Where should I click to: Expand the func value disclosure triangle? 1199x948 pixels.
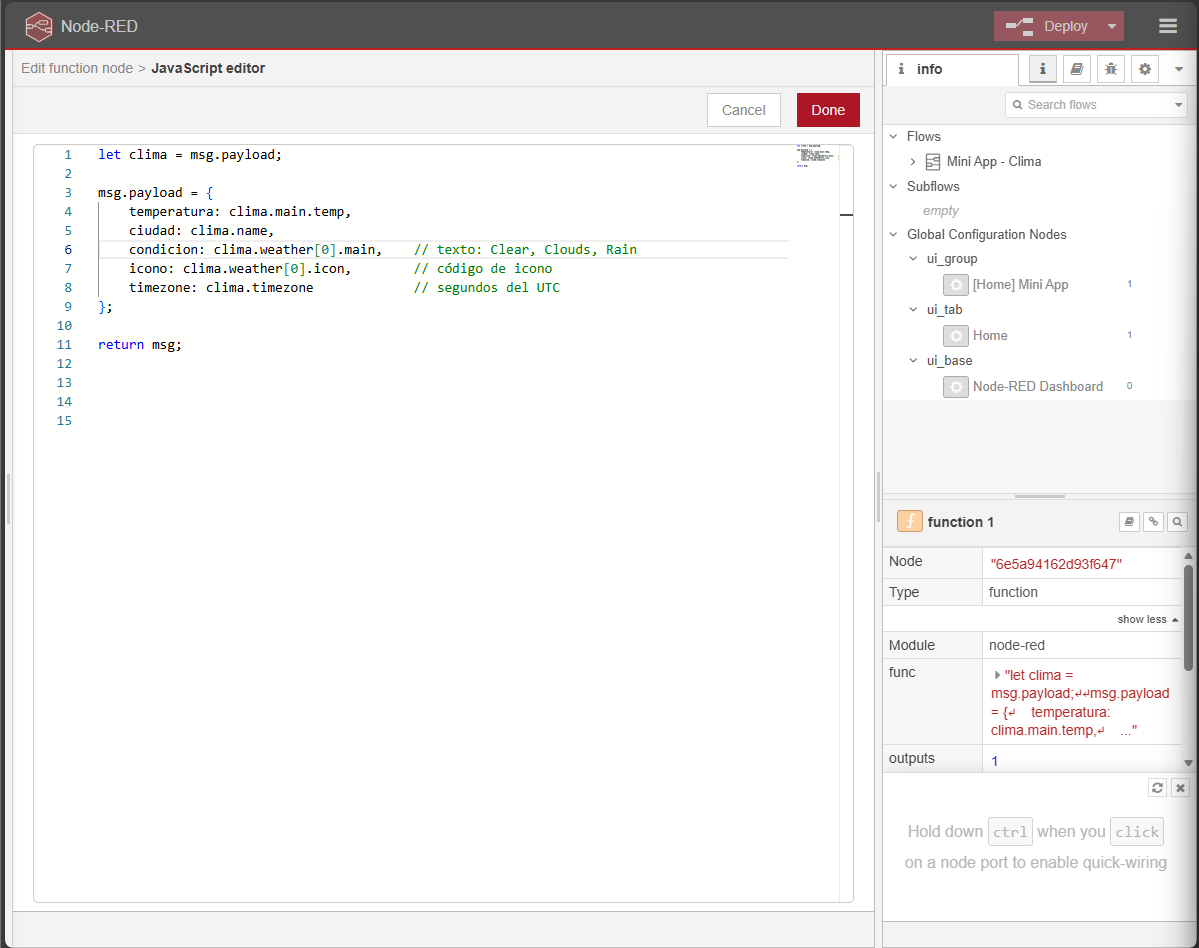click(997, 675)
